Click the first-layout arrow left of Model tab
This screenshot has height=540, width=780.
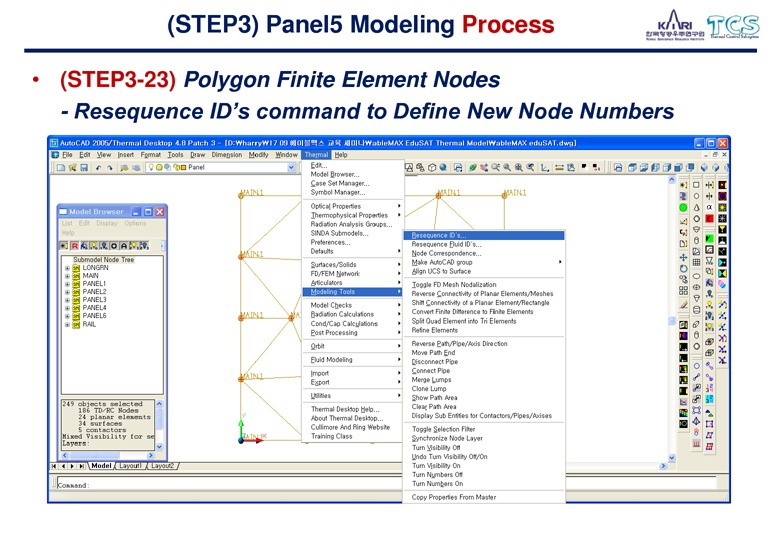coord(54,466)
